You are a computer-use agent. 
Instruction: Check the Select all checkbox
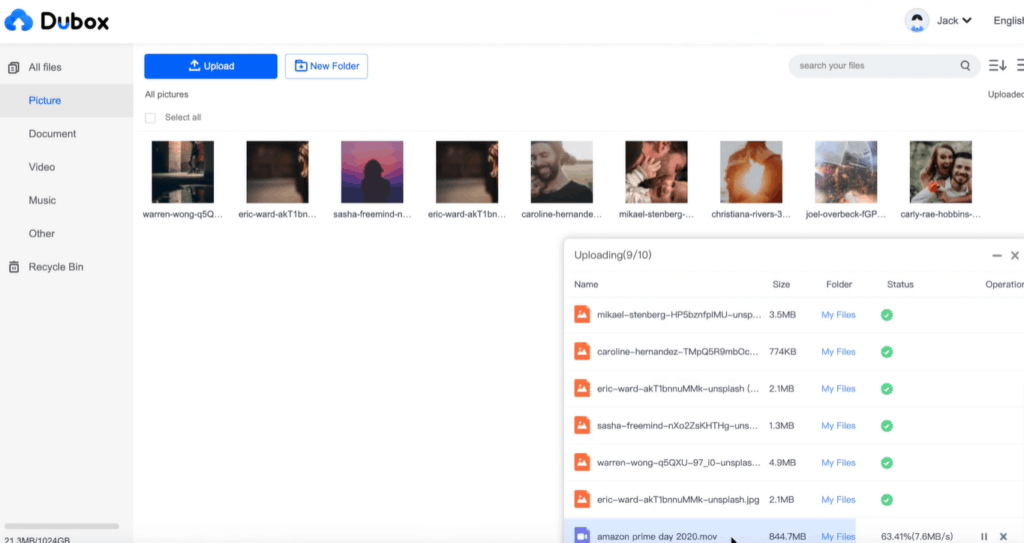point(150,118)
